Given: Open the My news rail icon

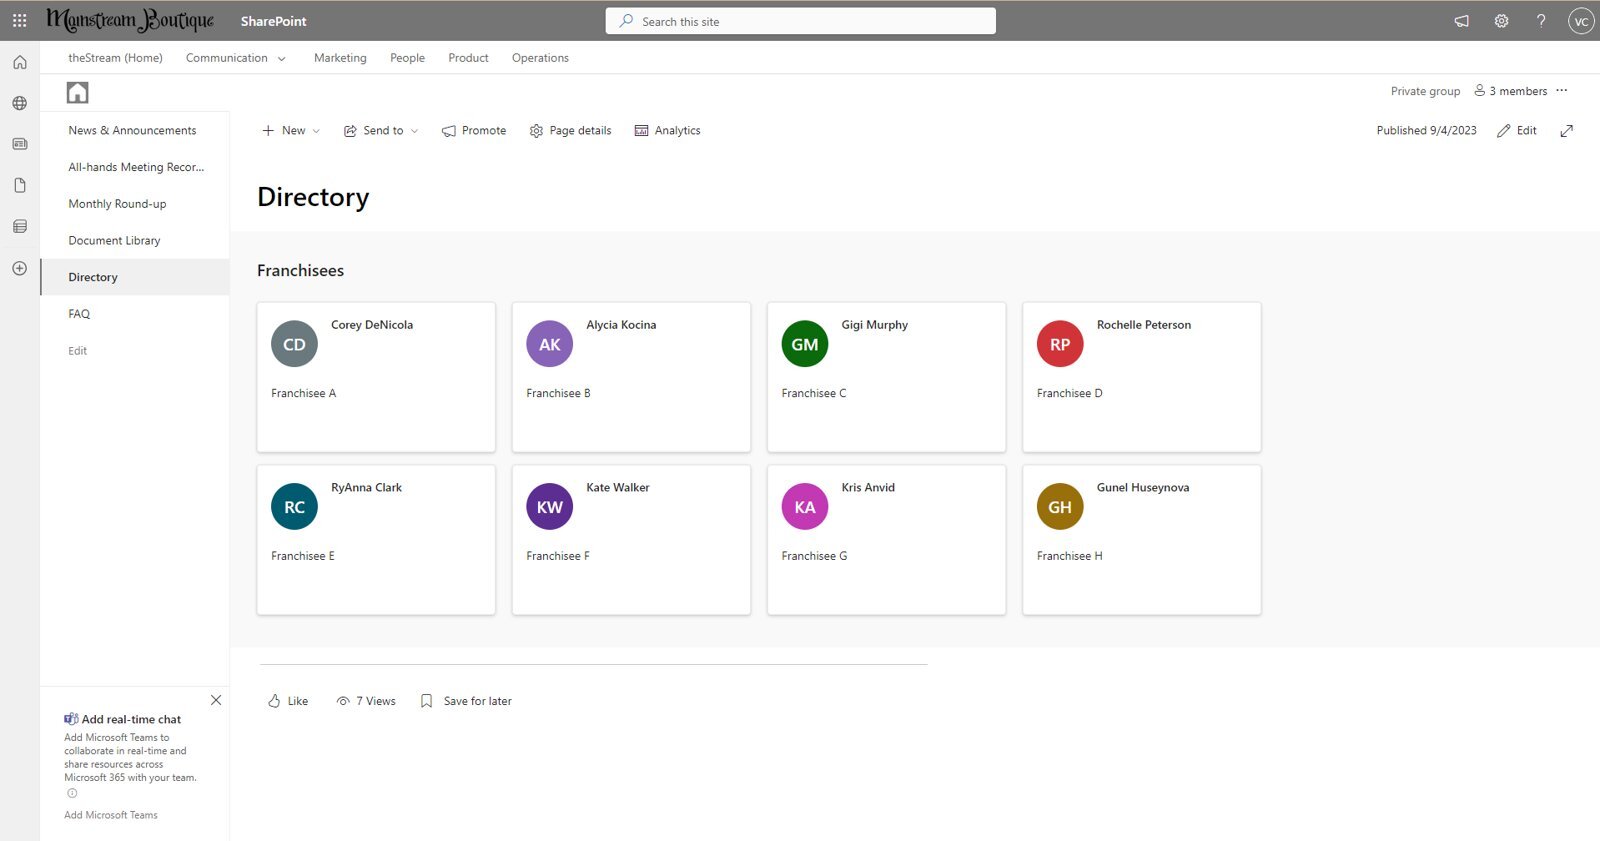Looking at the screenshot, I should click(19, 144).
